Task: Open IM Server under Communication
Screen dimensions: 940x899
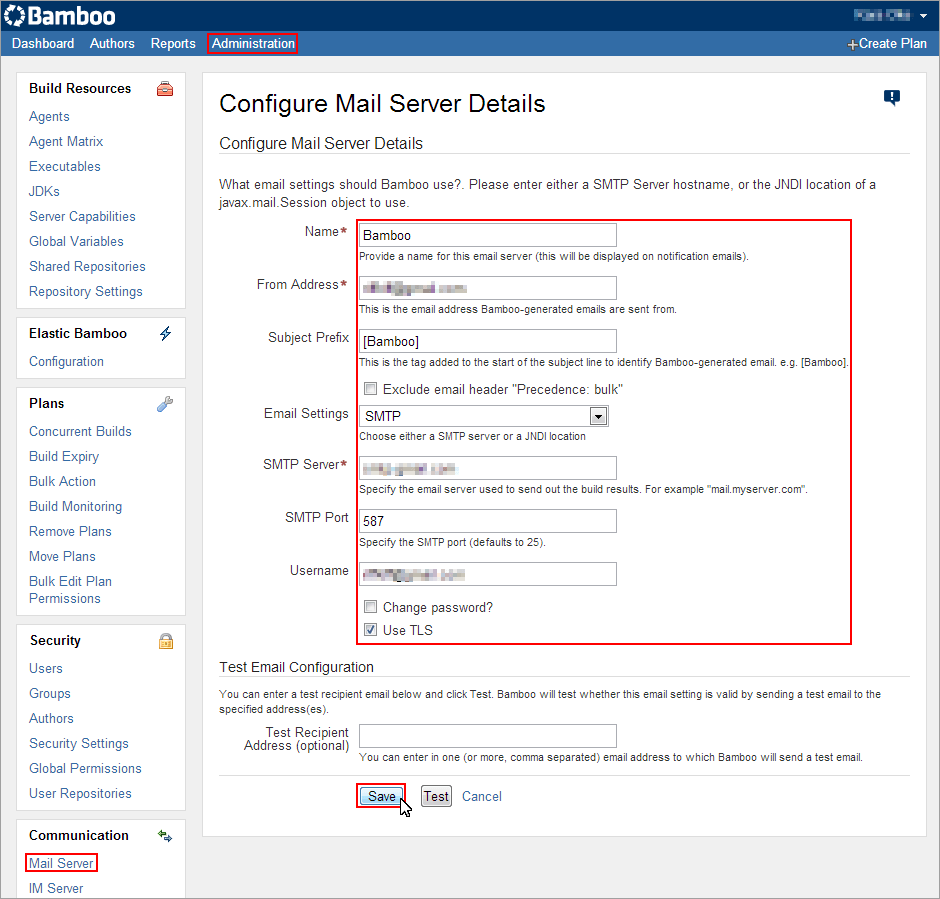Action: point(56,888)
